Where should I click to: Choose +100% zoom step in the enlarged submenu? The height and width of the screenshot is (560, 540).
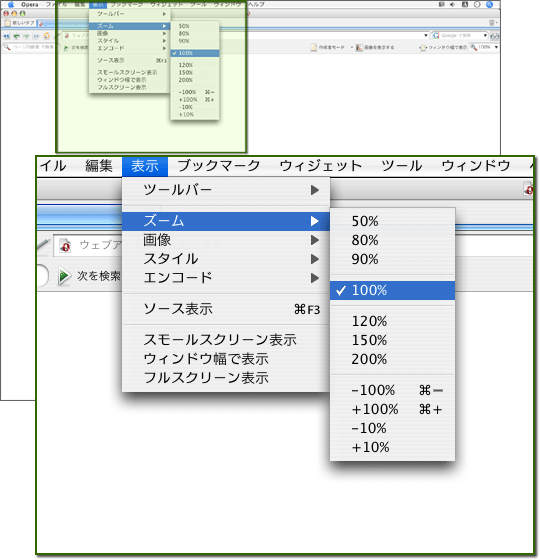point(392,409)
